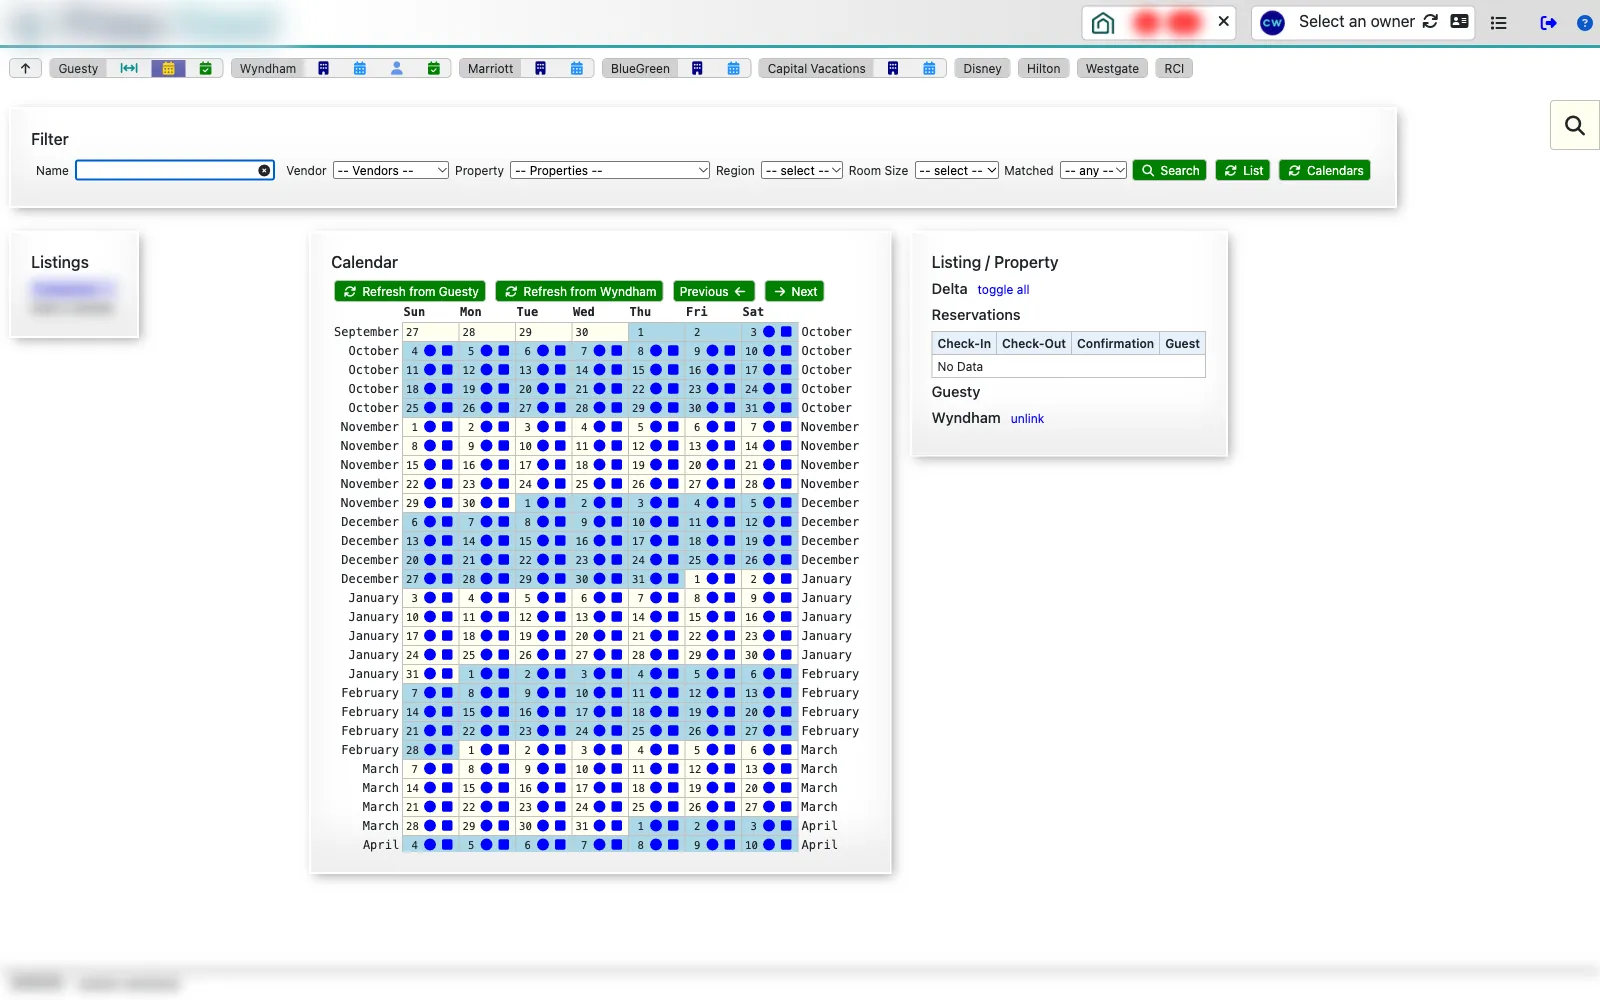Select the Disney vendor tab

982,68
